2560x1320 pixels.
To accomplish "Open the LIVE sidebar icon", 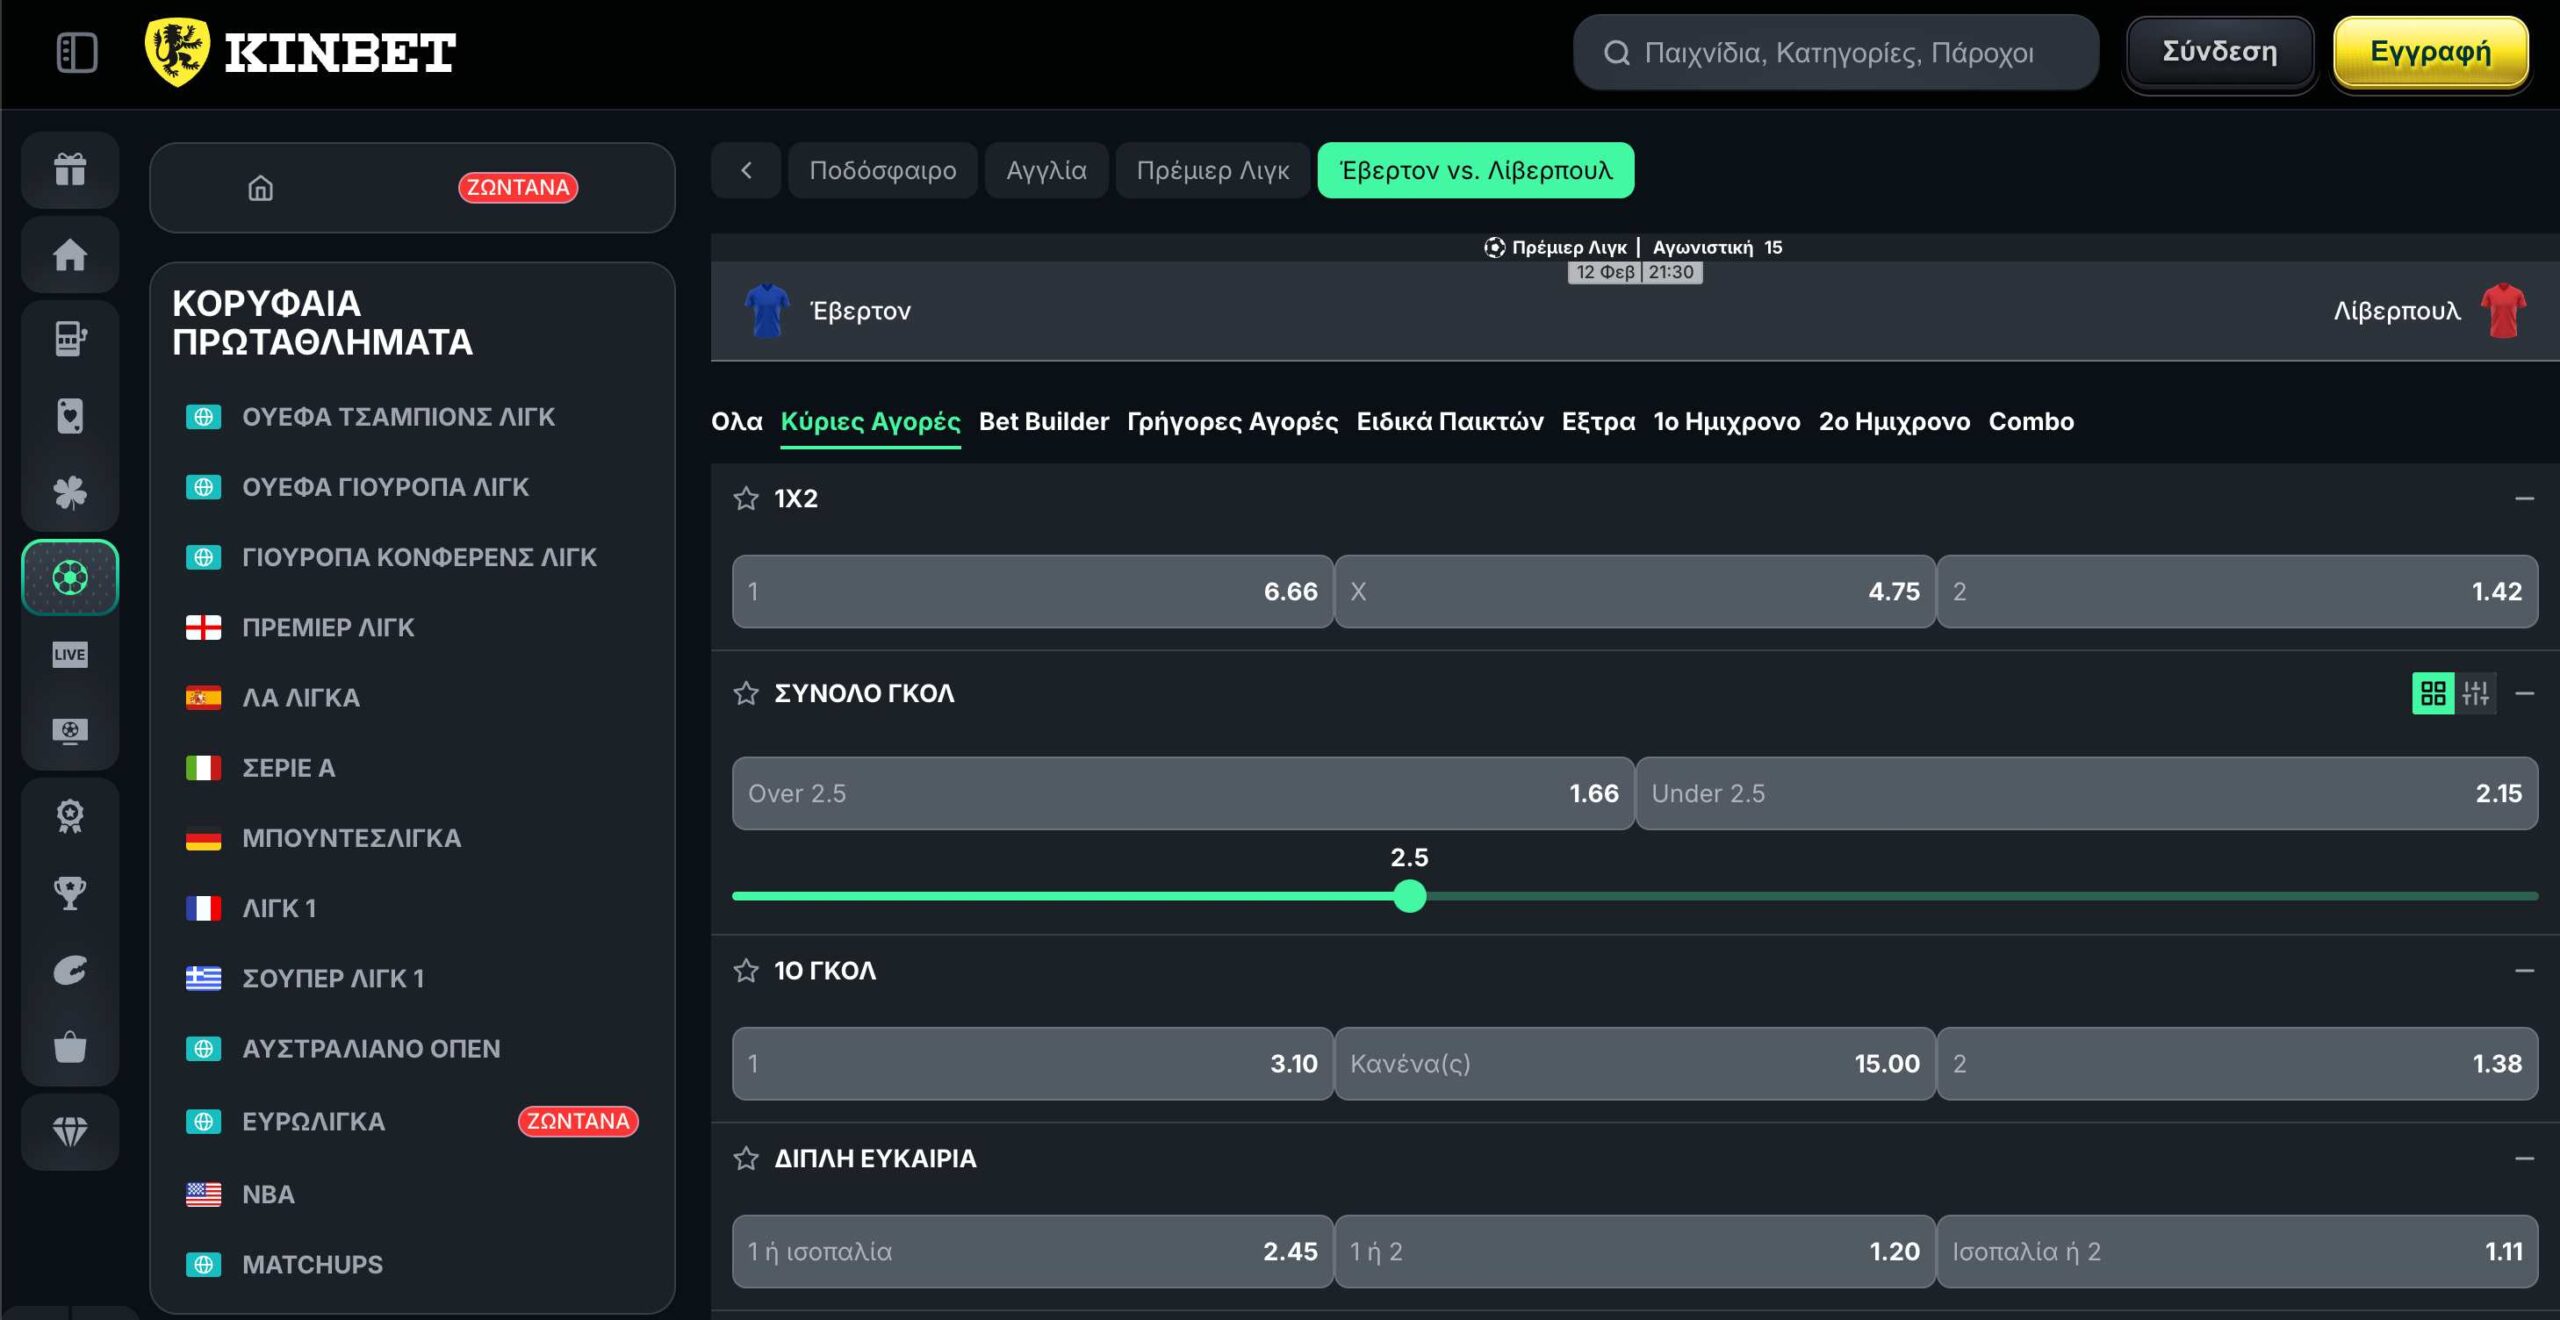I will pyautogui.click(x=70, y=654).
